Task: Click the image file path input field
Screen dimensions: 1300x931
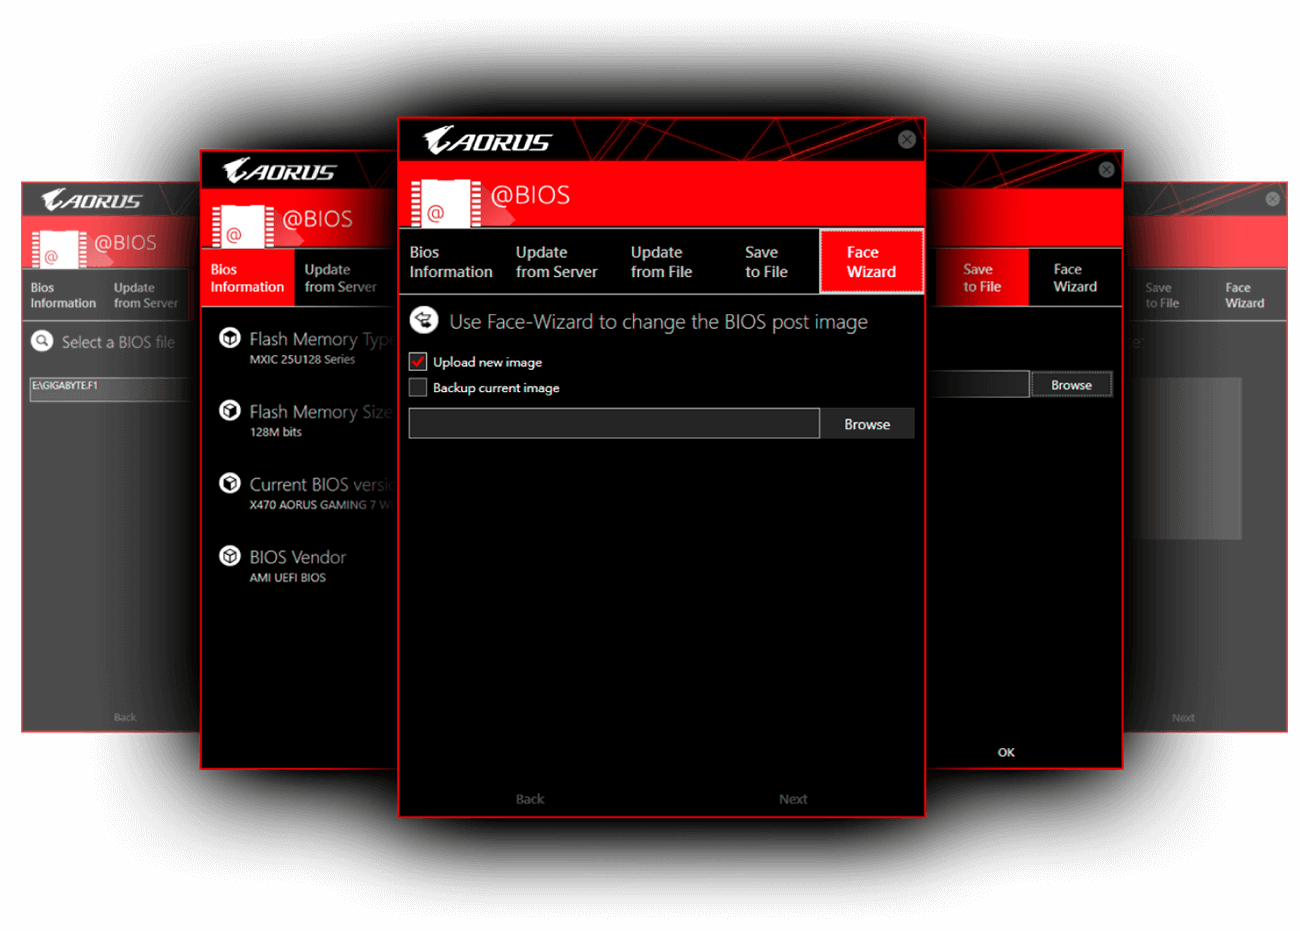Action: click(614, 424)
